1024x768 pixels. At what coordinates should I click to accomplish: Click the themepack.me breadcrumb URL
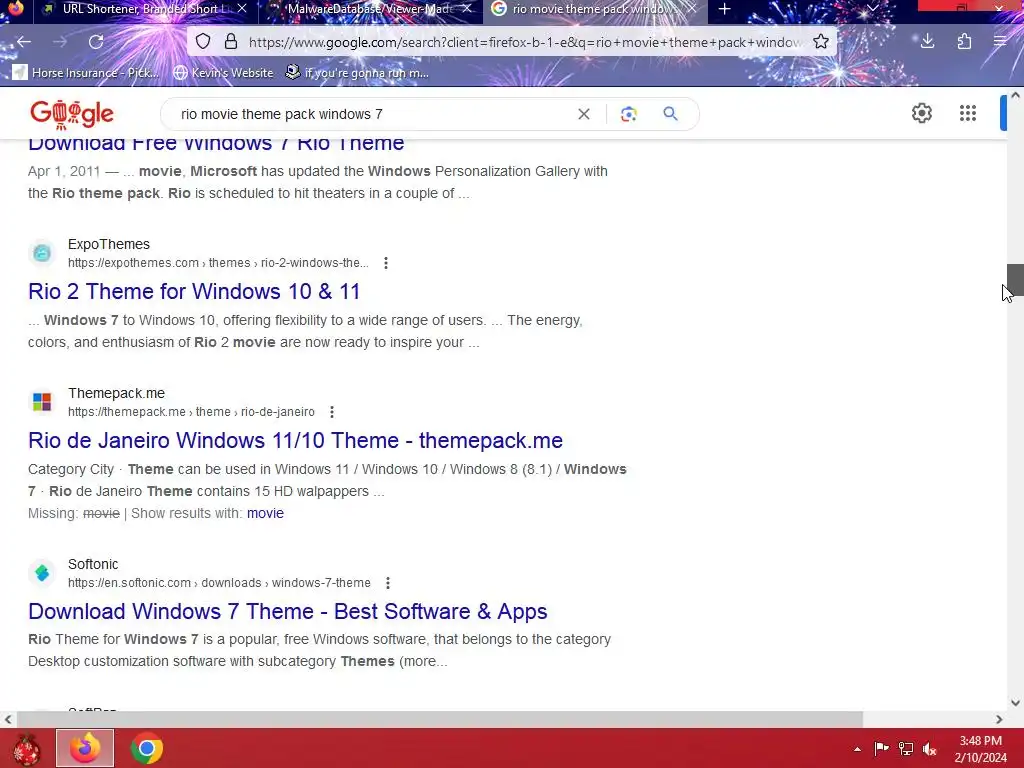point(191,412)
